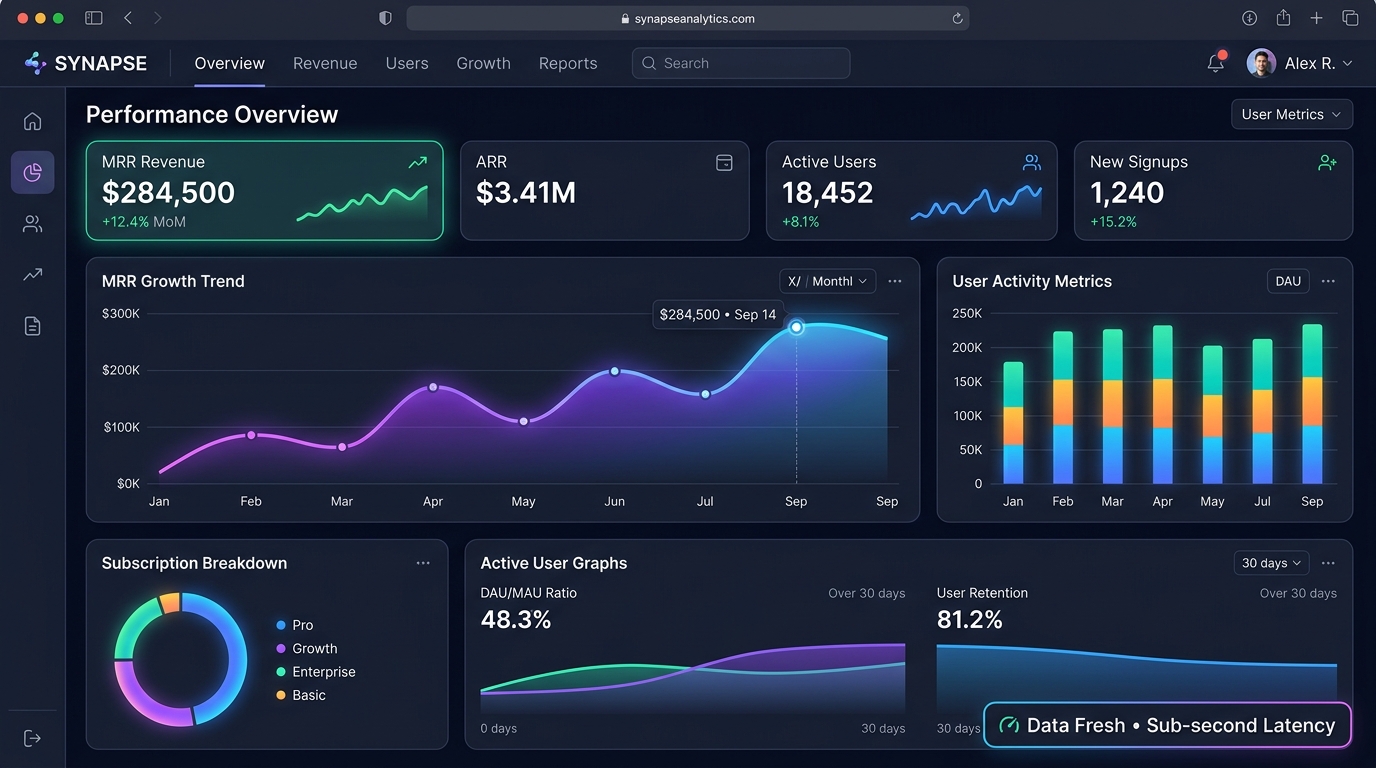
Task: Open User Activity Metrics more options menu
Action: [1328, 281]
